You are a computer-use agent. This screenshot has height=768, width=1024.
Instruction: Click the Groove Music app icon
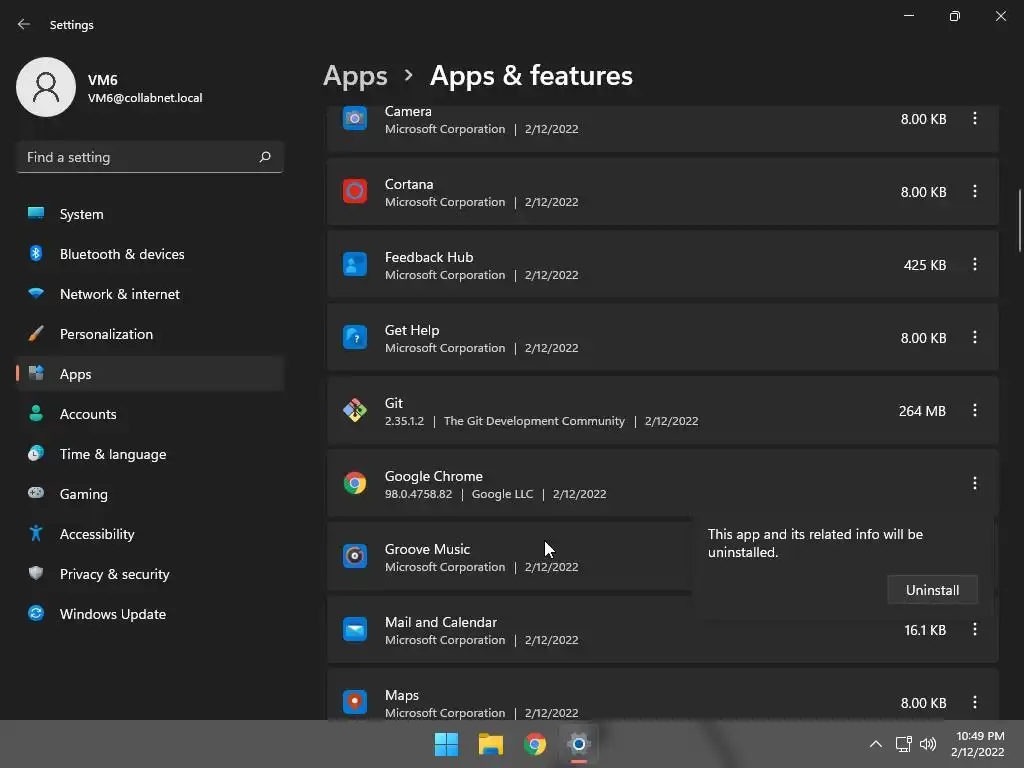pos(355,556)
